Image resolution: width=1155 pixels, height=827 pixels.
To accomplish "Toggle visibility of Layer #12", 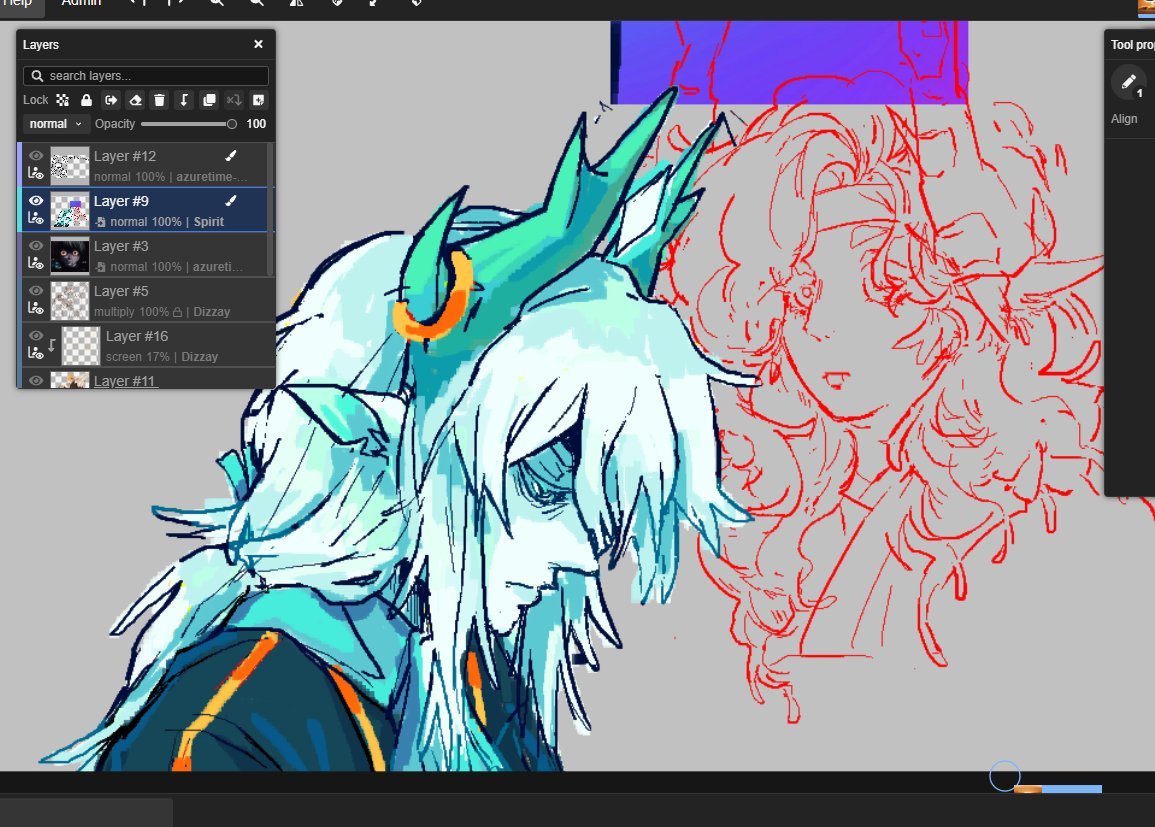I will (x=35, y=155).
